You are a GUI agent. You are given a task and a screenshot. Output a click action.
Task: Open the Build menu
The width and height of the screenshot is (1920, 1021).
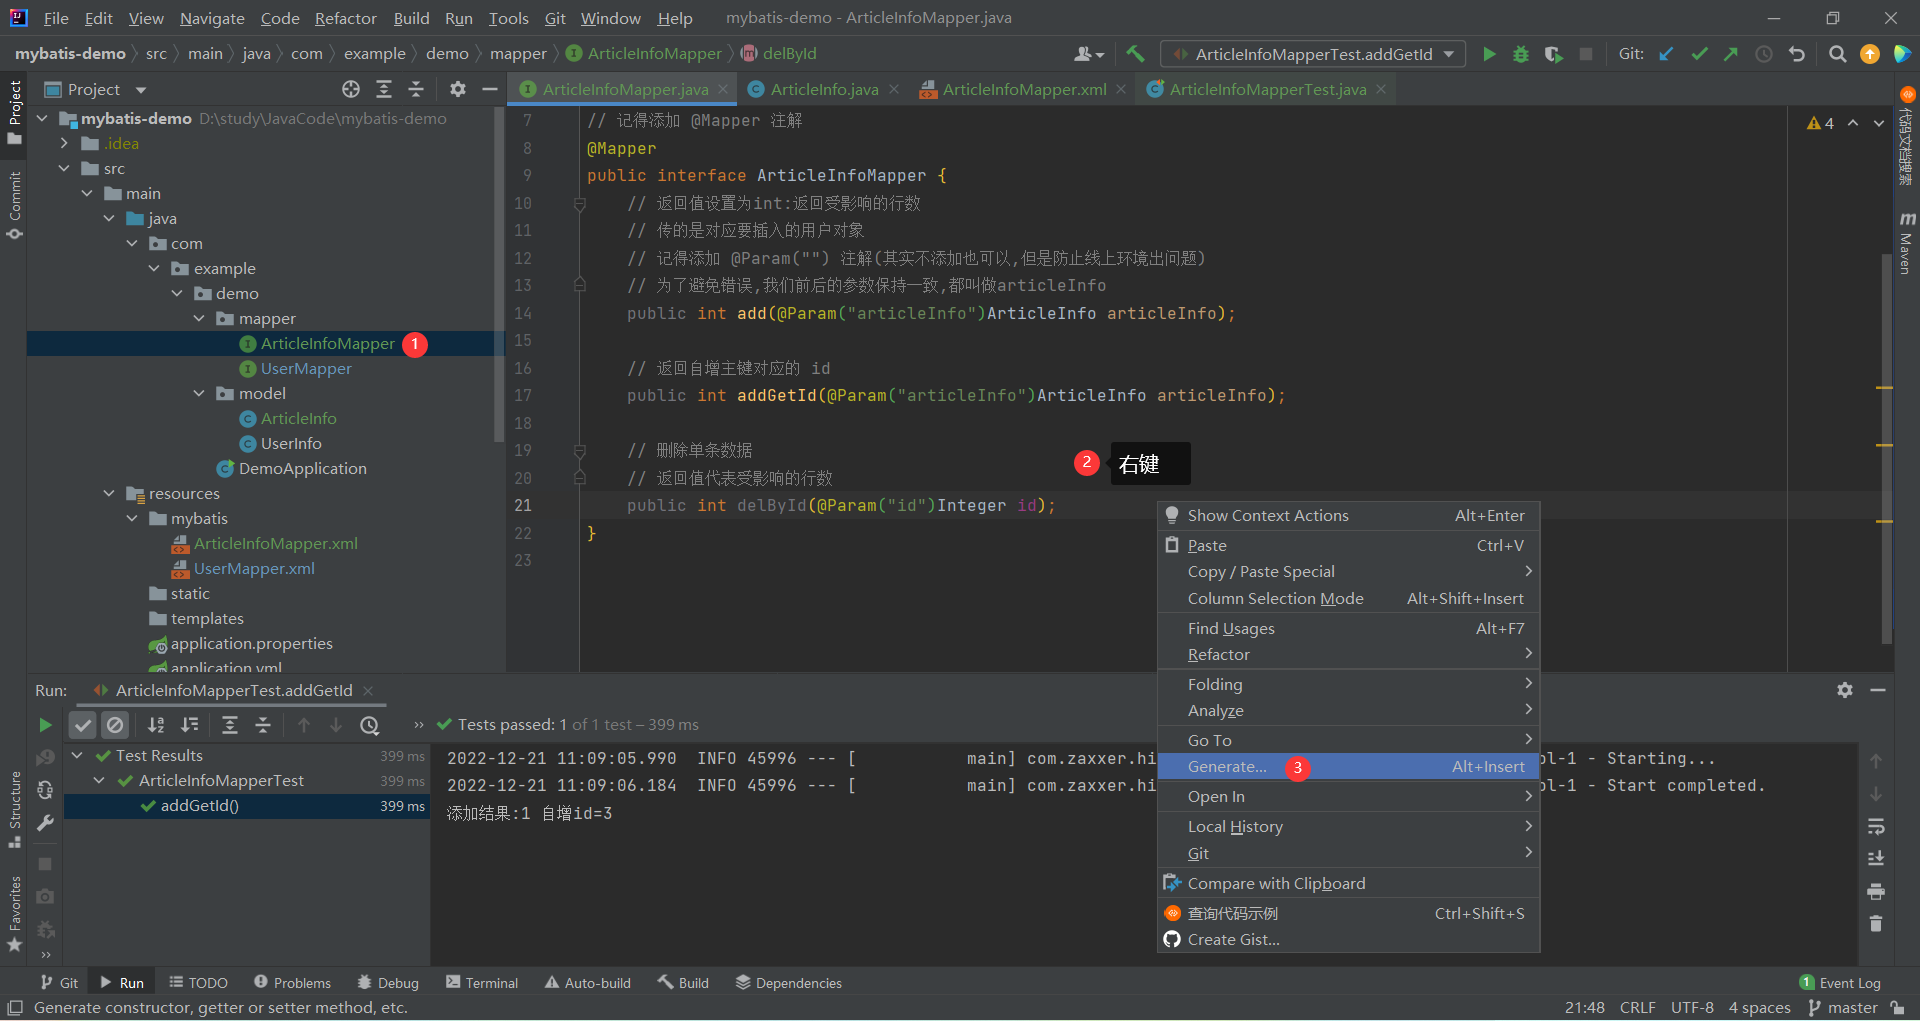[411, 18]
